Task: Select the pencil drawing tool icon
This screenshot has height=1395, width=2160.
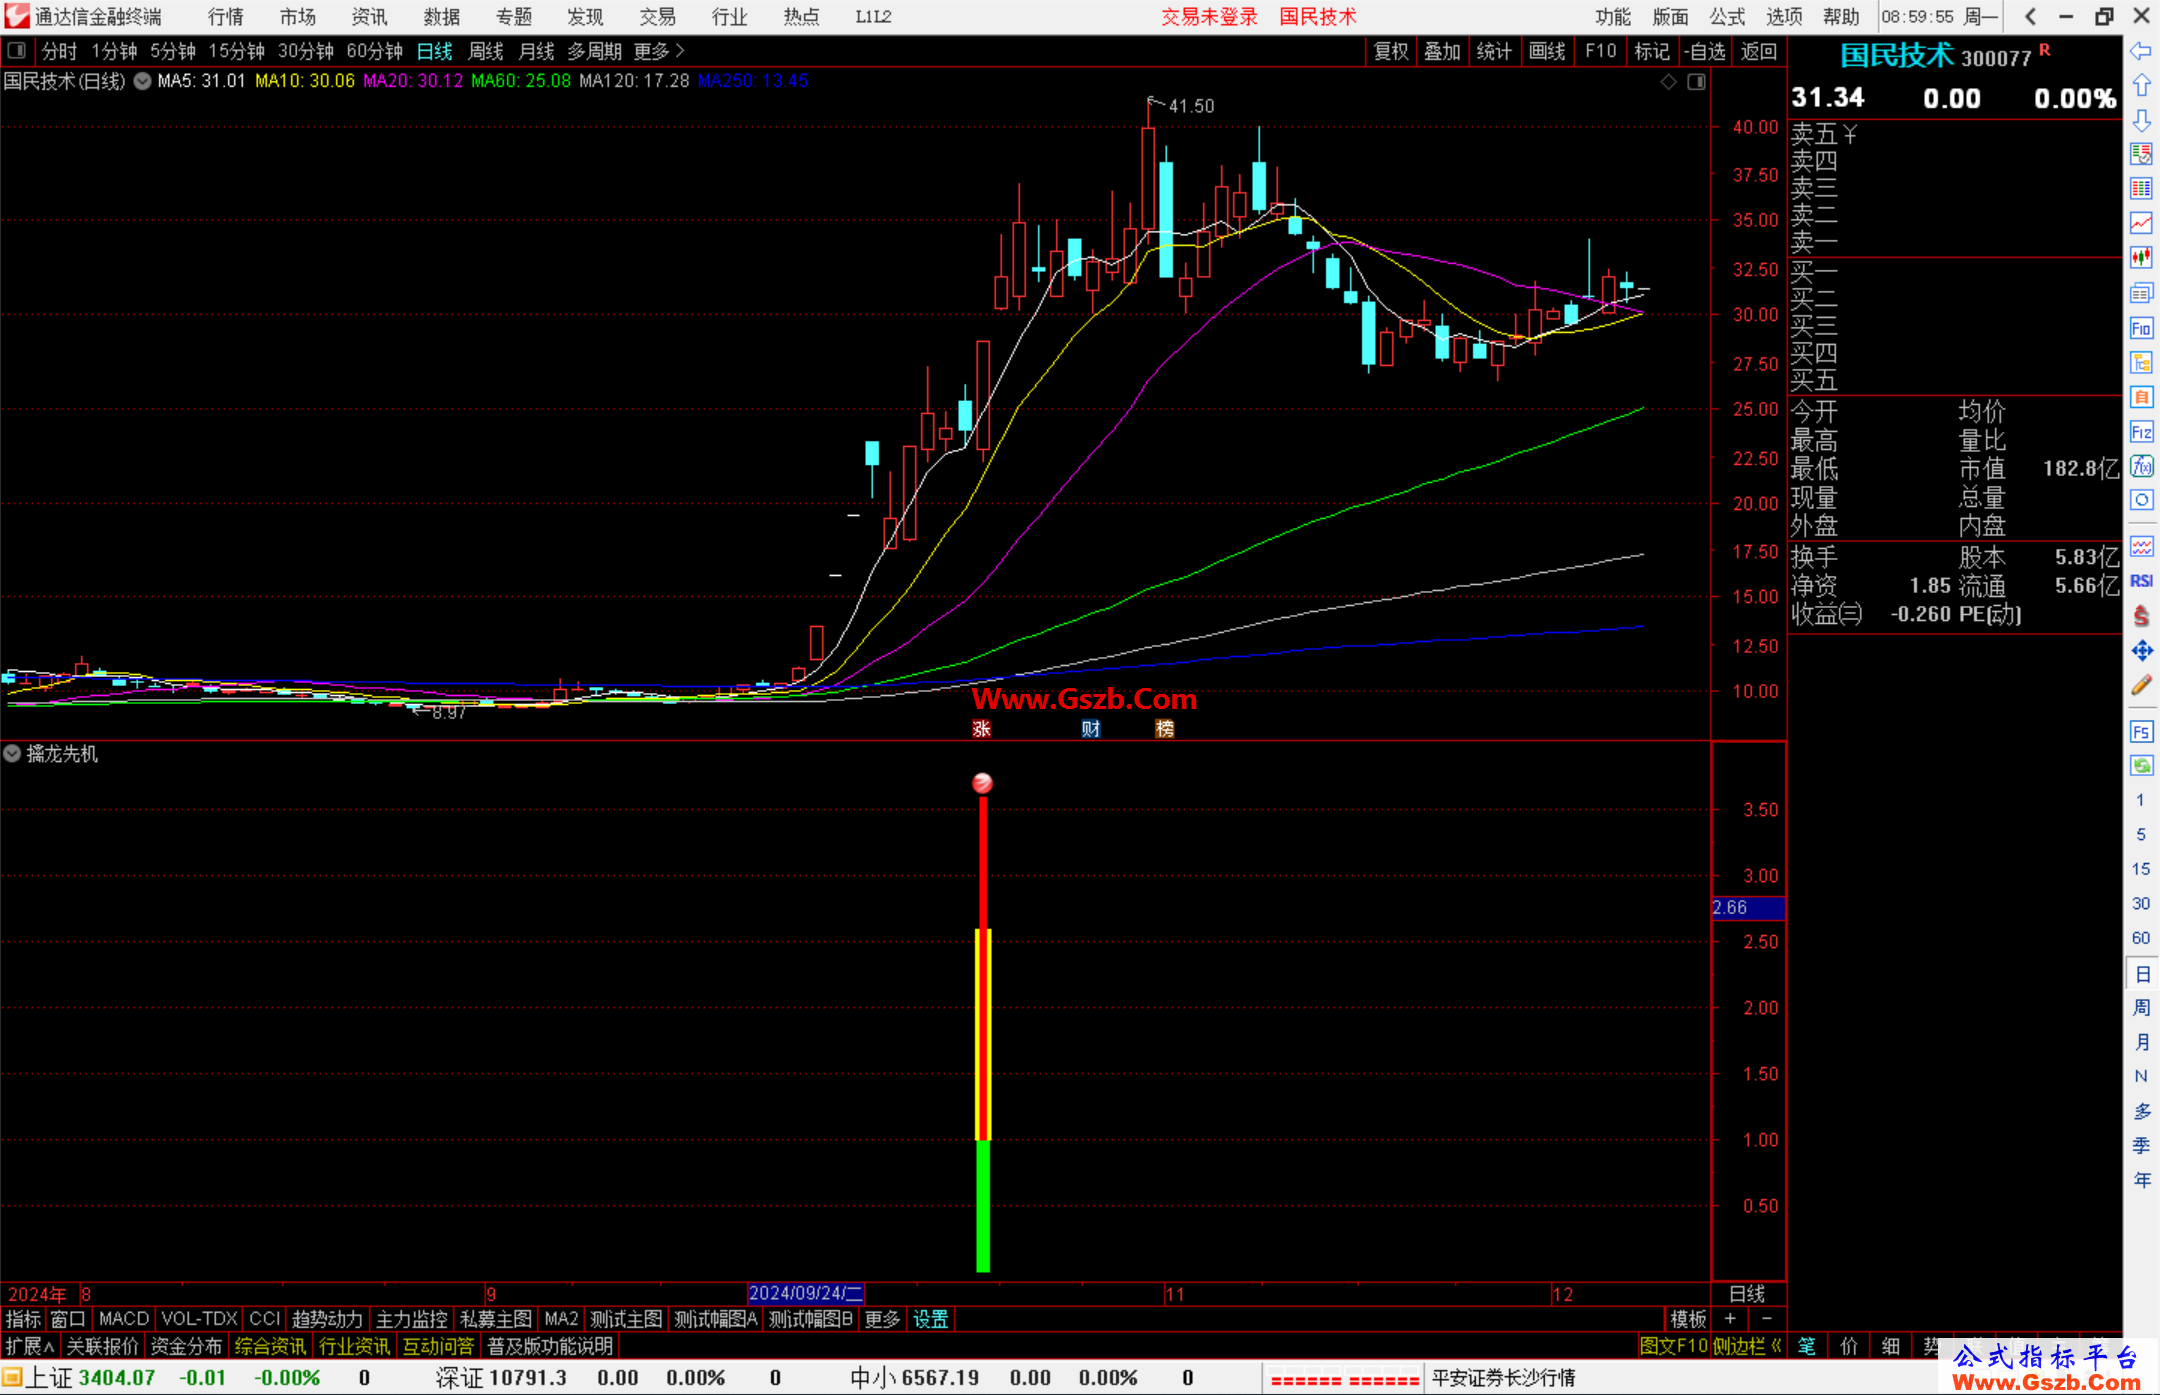Action: [2141, 686]
